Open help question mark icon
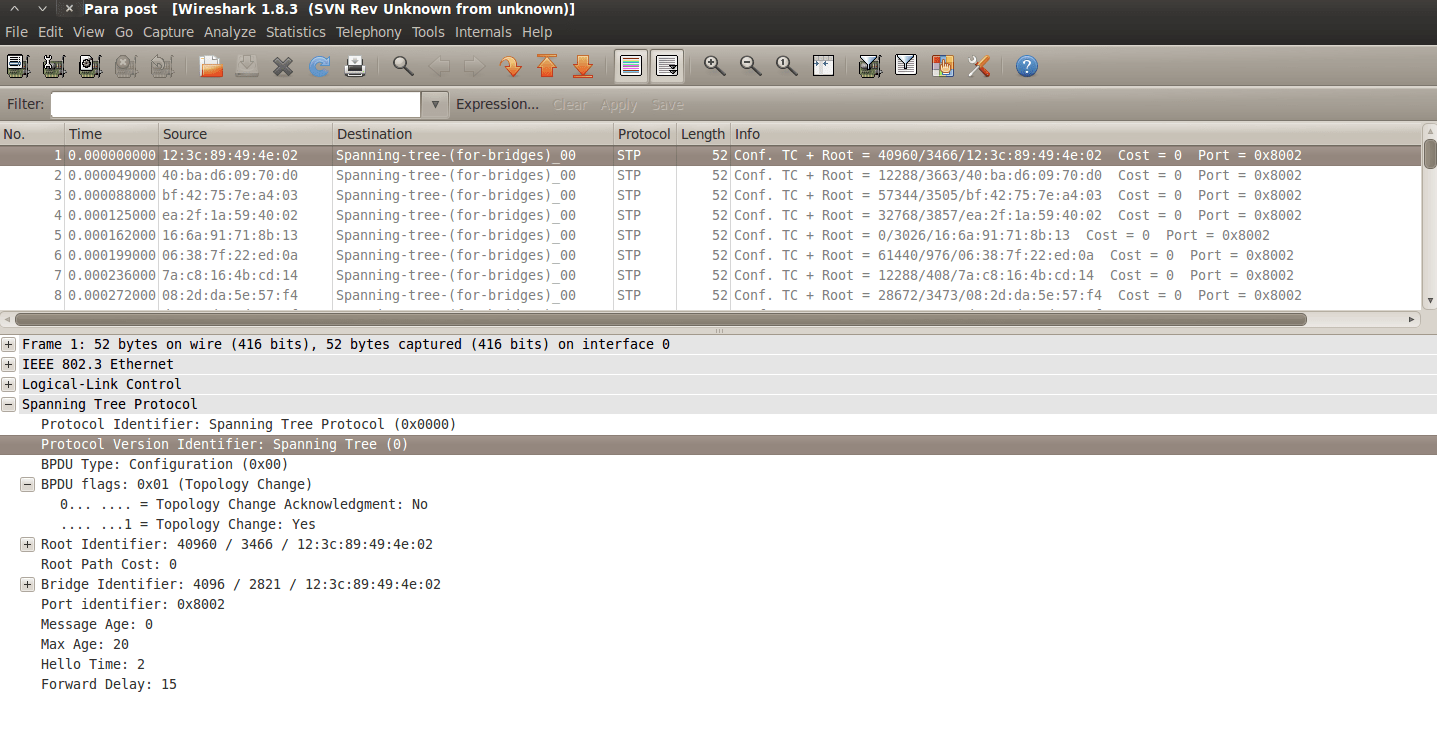The width and height of the screenshot is (1437, 740). [x=1026, y=66]
